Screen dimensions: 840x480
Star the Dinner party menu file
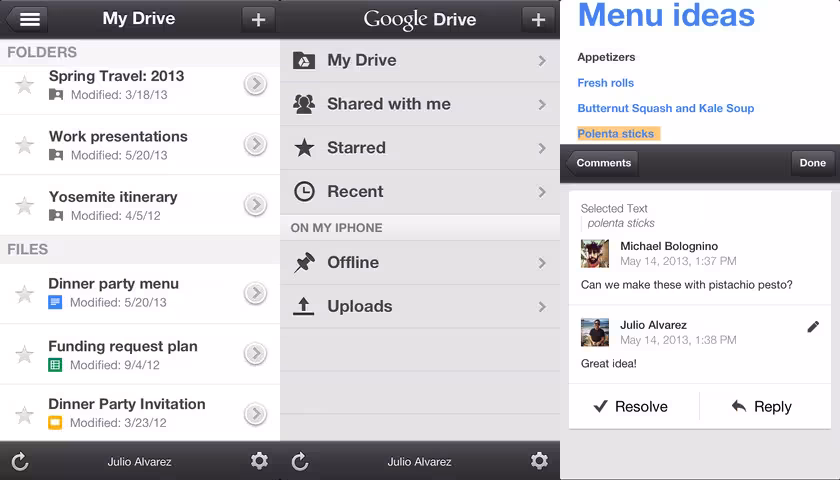(x=24, y=294)
